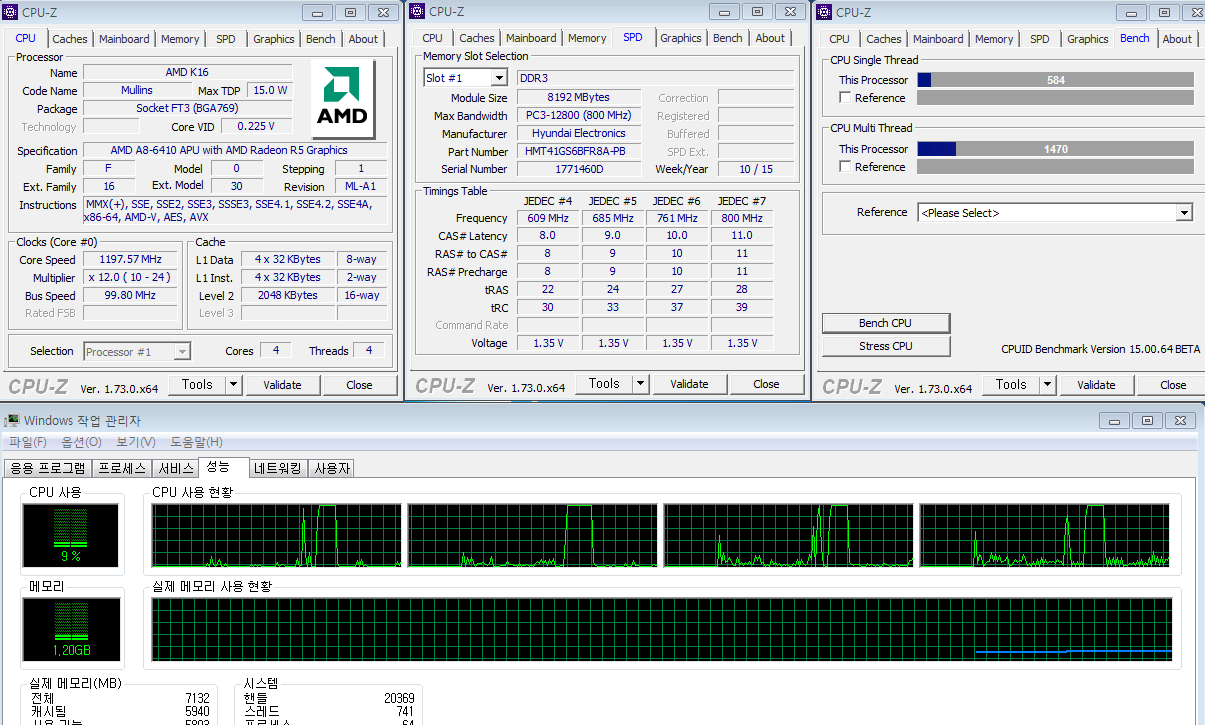Switch to Caches tab in first CPU-Z window

(x=70, y=39)
